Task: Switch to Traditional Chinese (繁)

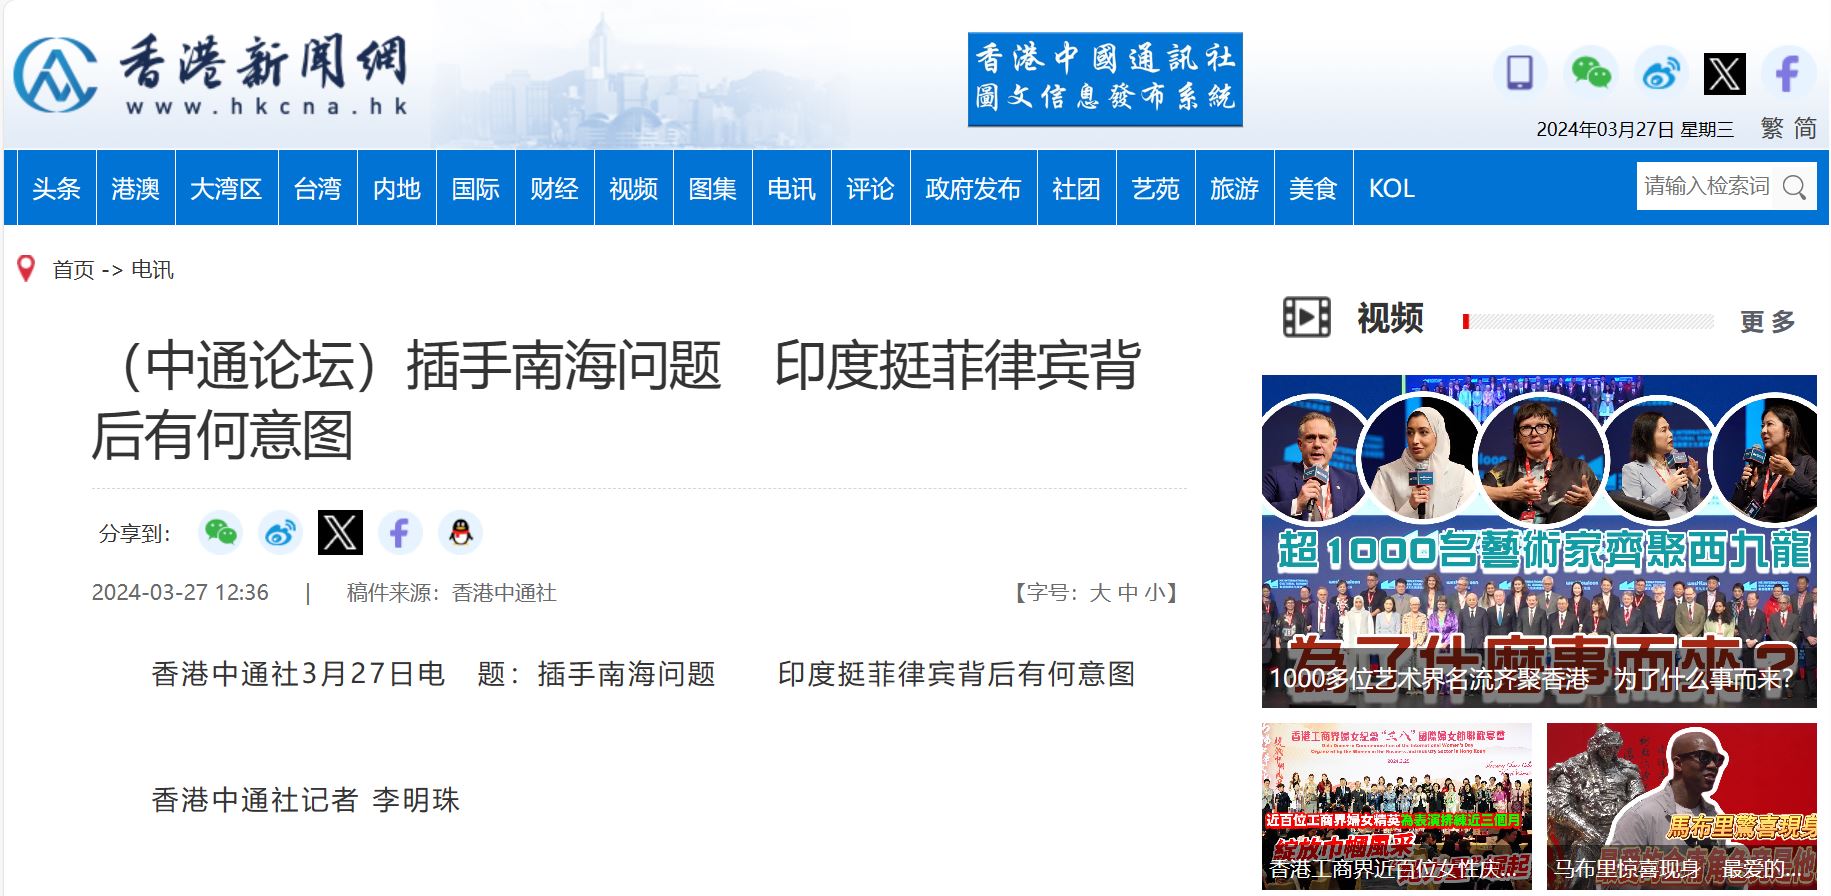Action: (x=1772, y=129)
